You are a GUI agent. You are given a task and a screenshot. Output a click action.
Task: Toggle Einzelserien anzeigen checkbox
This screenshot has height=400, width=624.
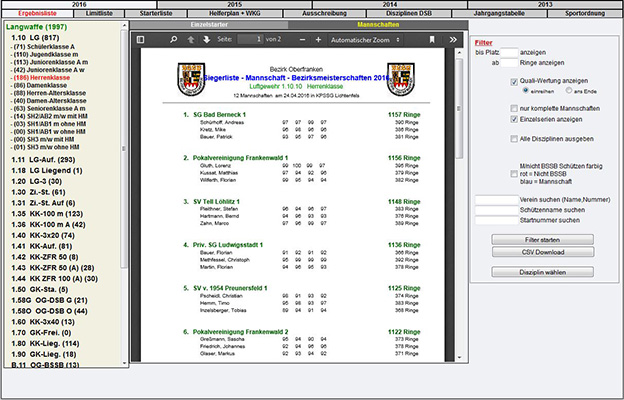[x=514, y=119]
